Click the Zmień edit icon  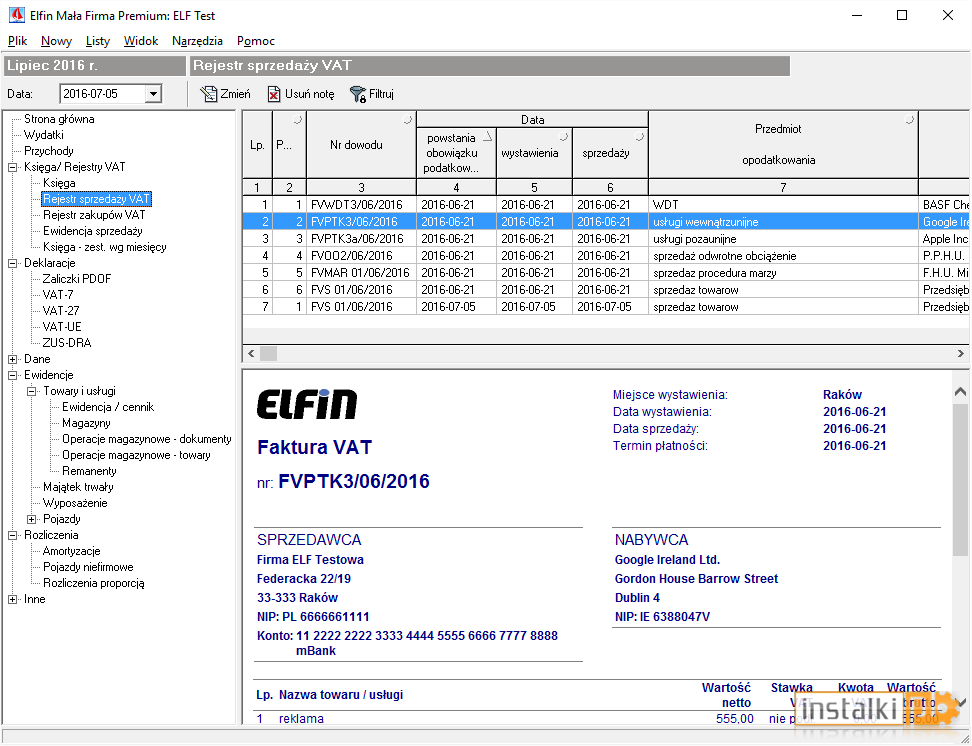pyautogui.click(x=208, y=94)
